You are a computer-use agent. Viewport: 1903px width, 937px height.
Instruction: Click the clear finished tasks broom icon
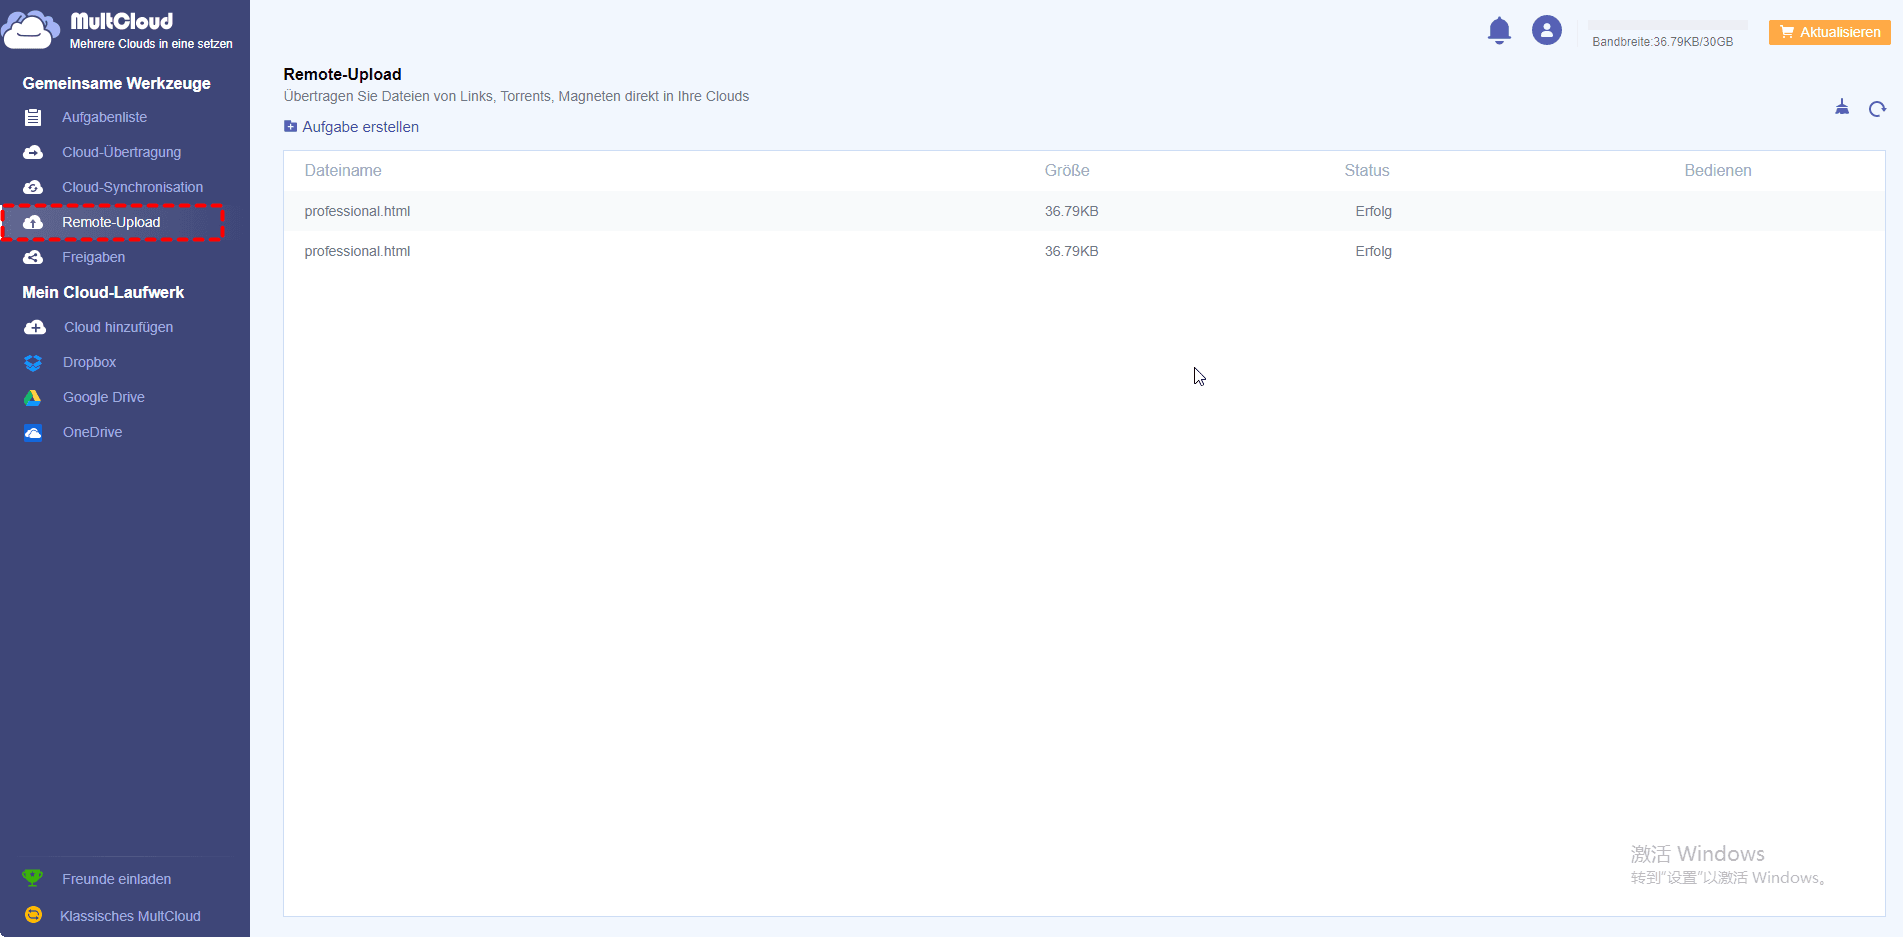coord(1842,108)
